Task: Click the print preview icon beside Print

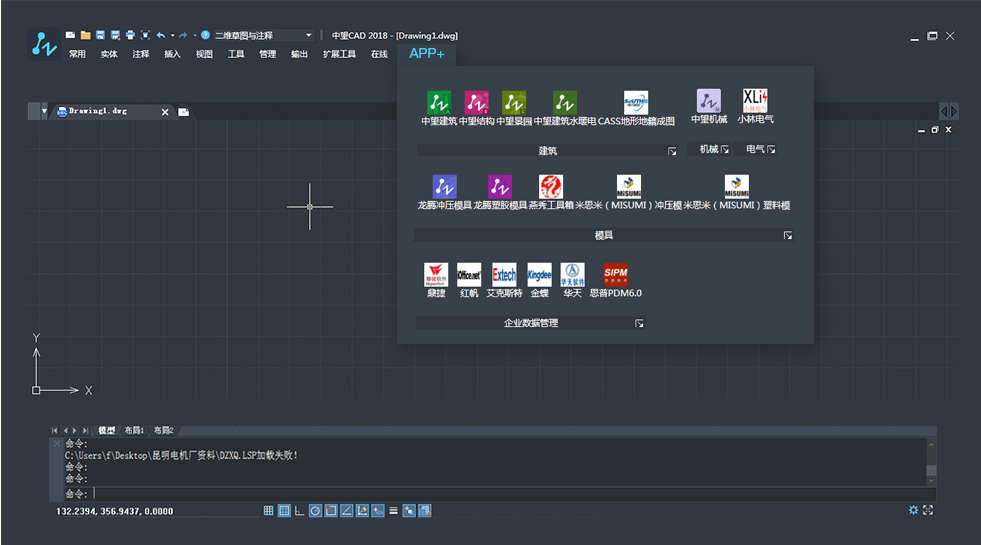Action: 145,35
